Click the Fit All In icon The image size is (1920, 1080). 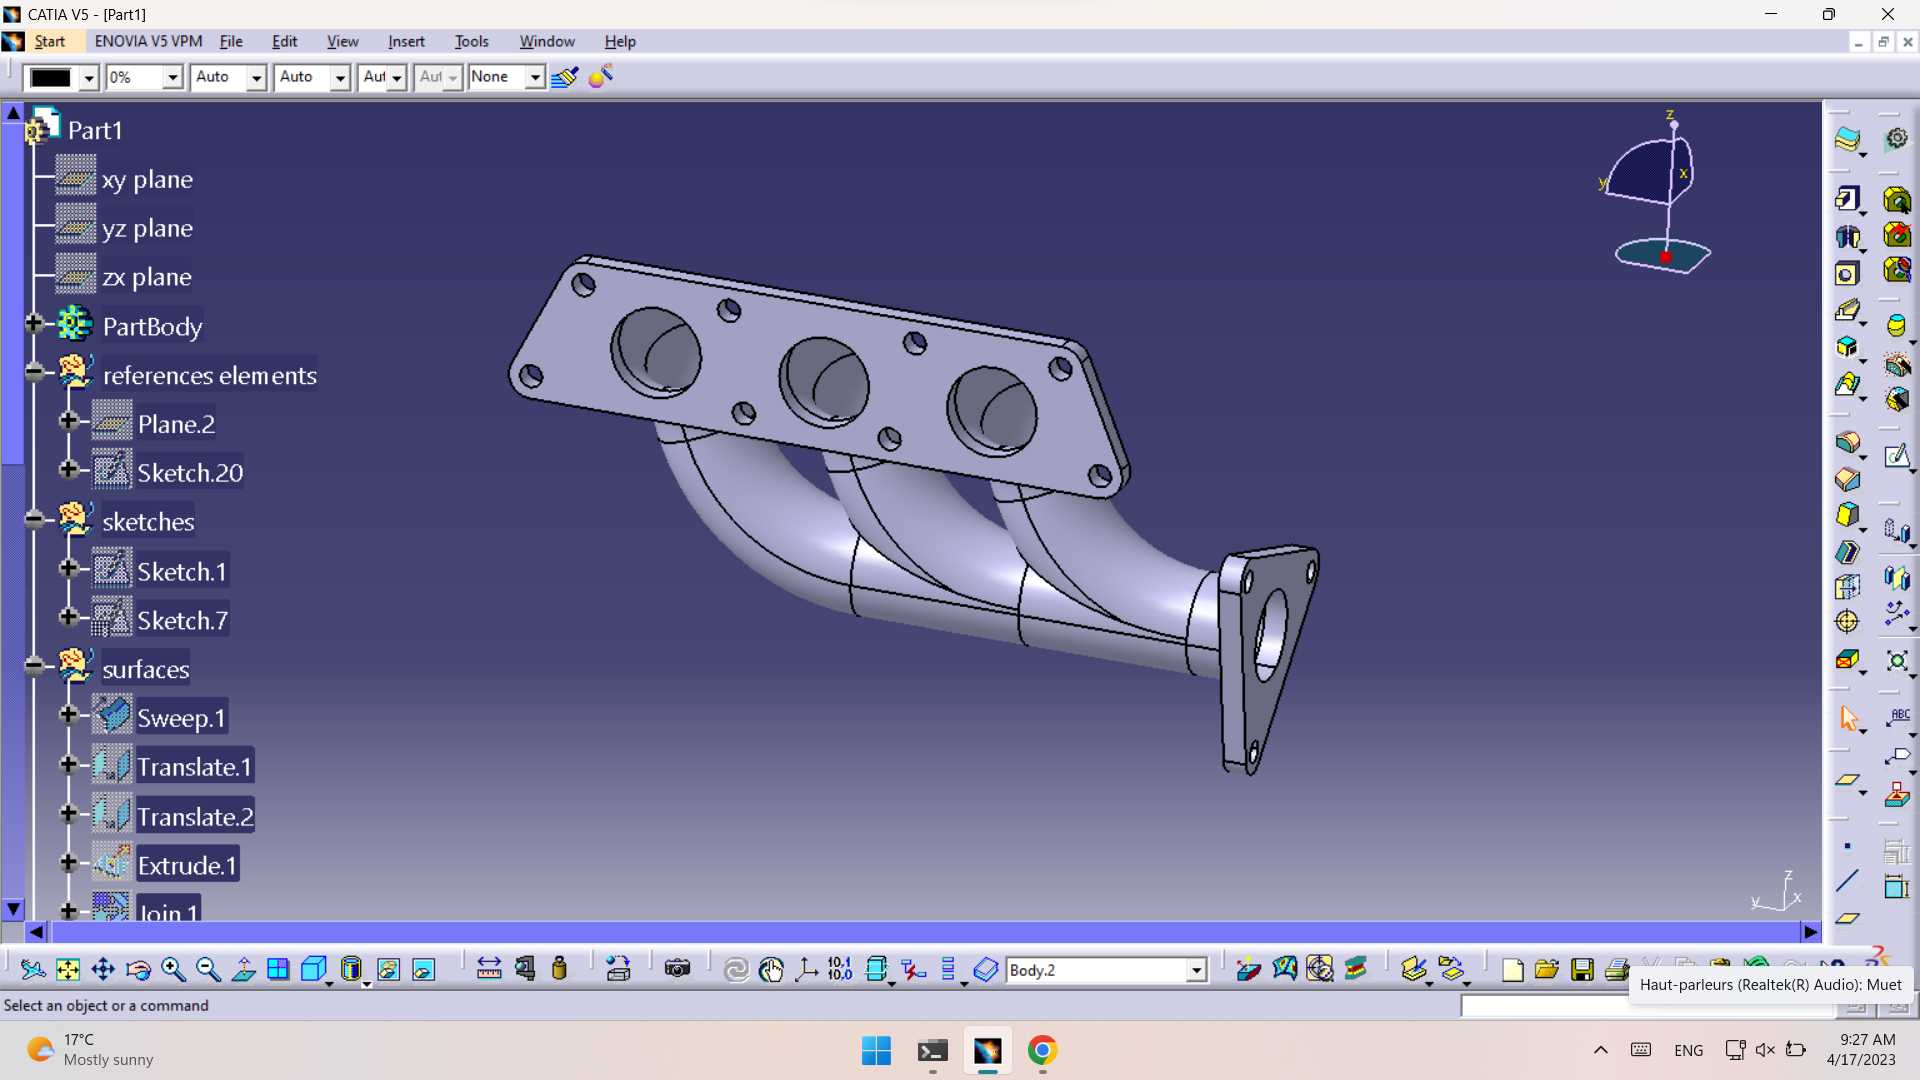[68, 969]
